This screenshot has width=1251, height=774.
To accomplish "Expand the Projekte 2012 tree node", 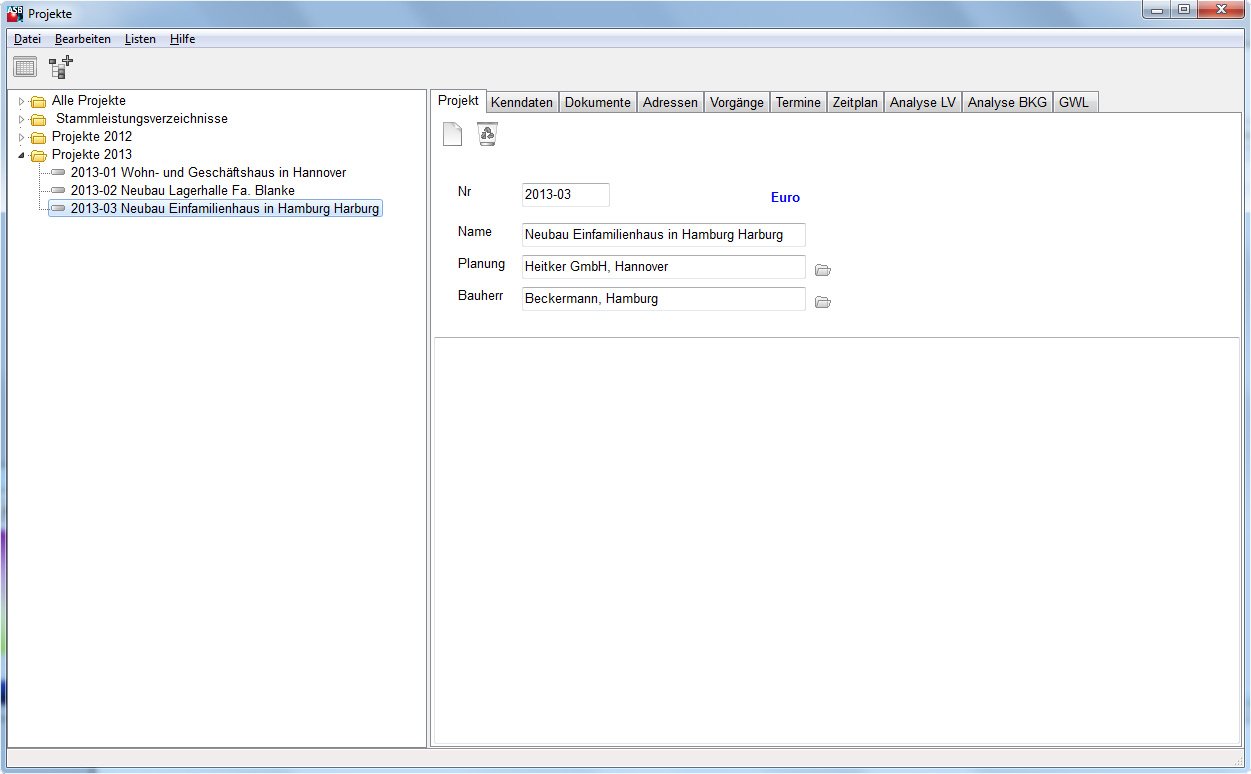I will tap(21, 137).
